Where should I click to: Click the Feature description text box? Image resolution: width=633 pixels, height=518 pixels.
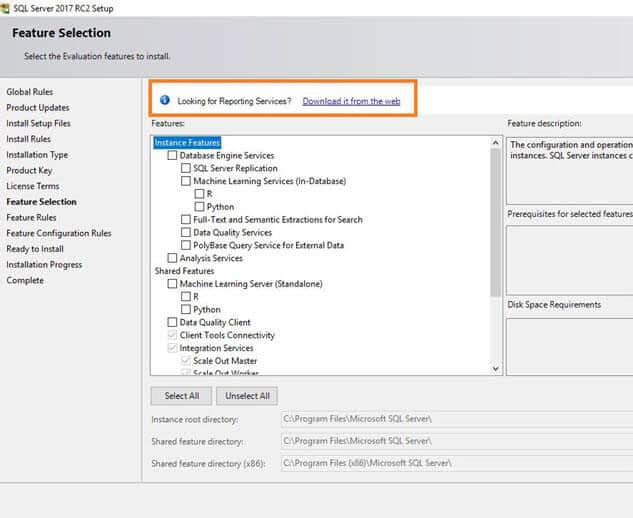point(570,171)
